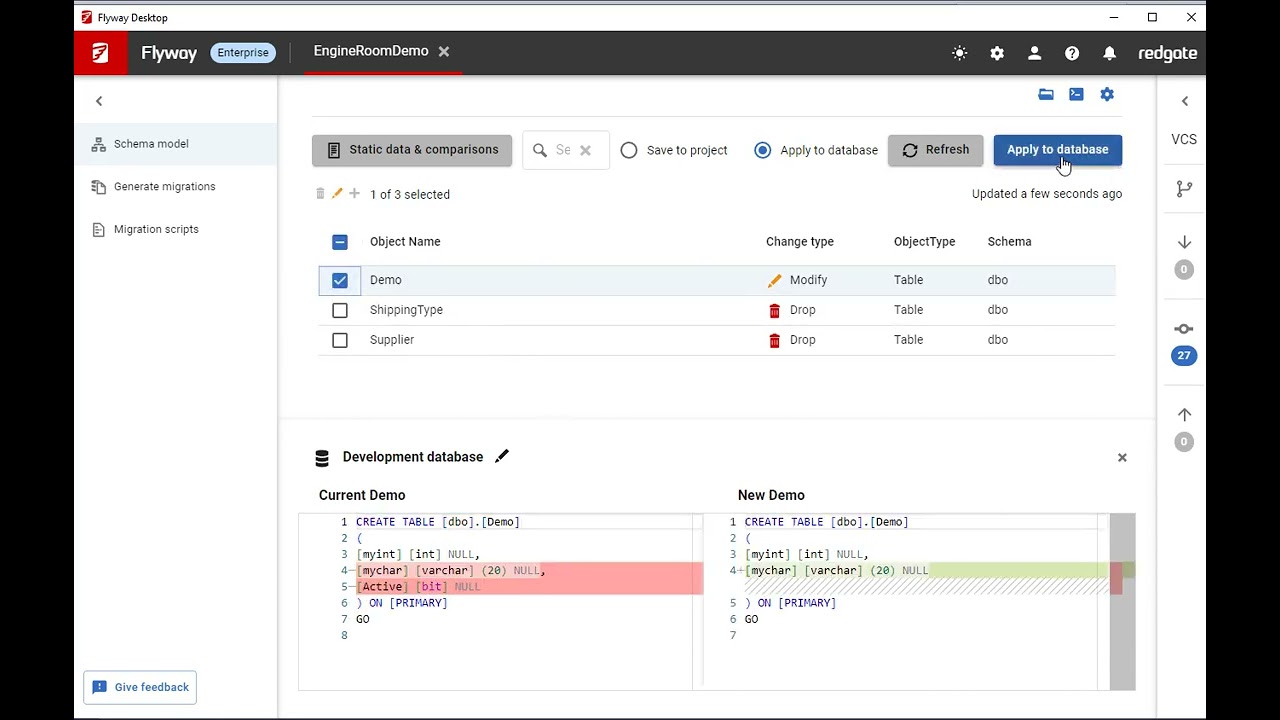Viewport: 1280px width, 720px height.
Task: Close the Development database comparison panel
Action: point(1122,457)
